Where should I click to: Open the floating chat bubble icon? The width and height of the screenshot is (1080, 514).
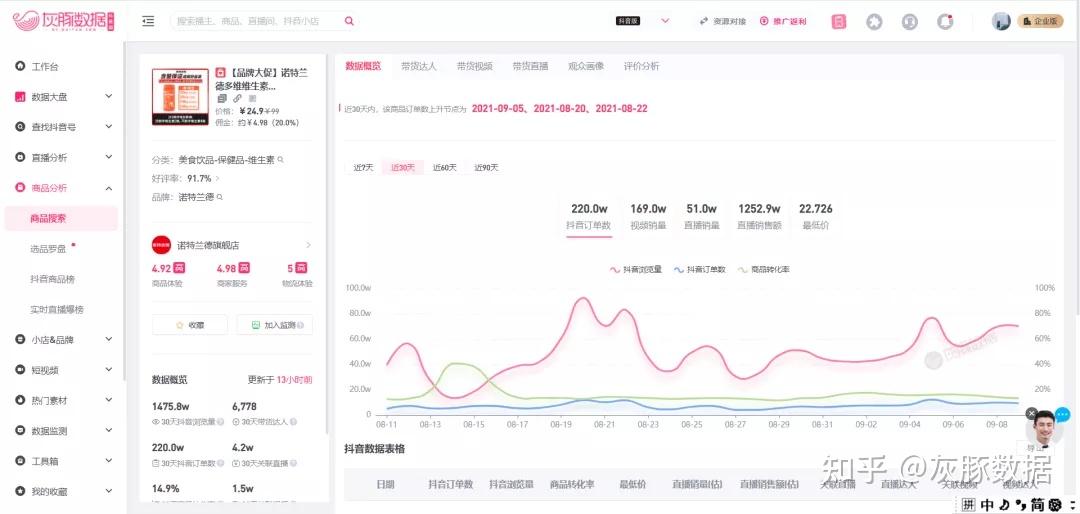pyautogui.click(x=1063, y=415)
